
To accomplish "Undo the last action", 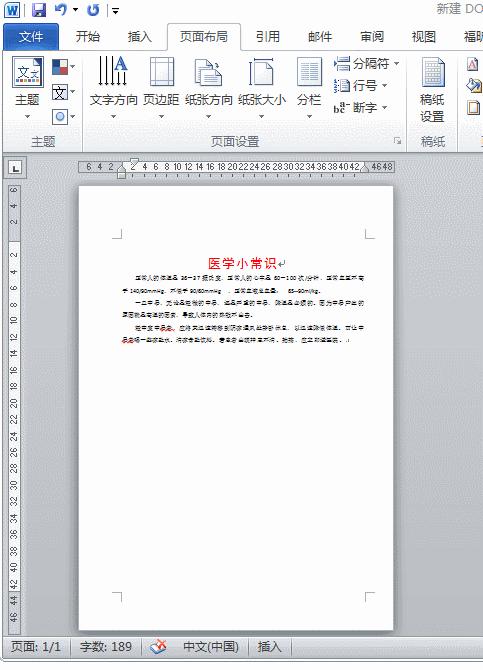I will 61,9.
